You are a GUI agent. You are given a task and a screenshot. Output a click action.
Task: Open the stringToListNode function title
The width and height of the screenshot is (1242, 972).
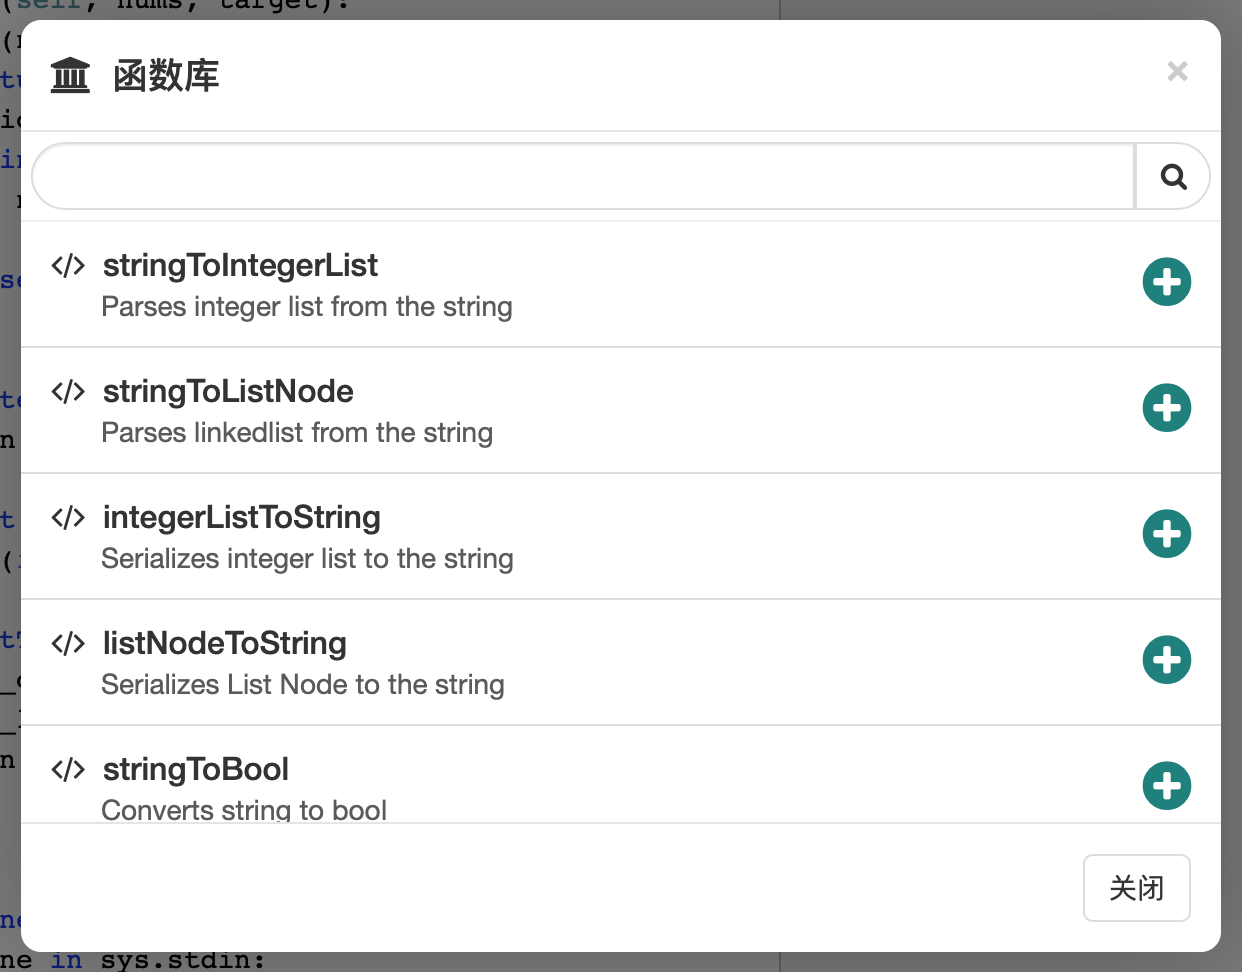click(x=228, y=392)
